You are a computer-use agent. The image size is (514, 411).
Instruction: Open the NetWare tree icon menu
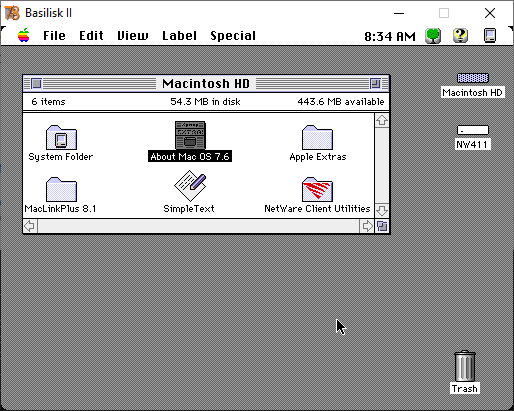[x=433, y=35]
